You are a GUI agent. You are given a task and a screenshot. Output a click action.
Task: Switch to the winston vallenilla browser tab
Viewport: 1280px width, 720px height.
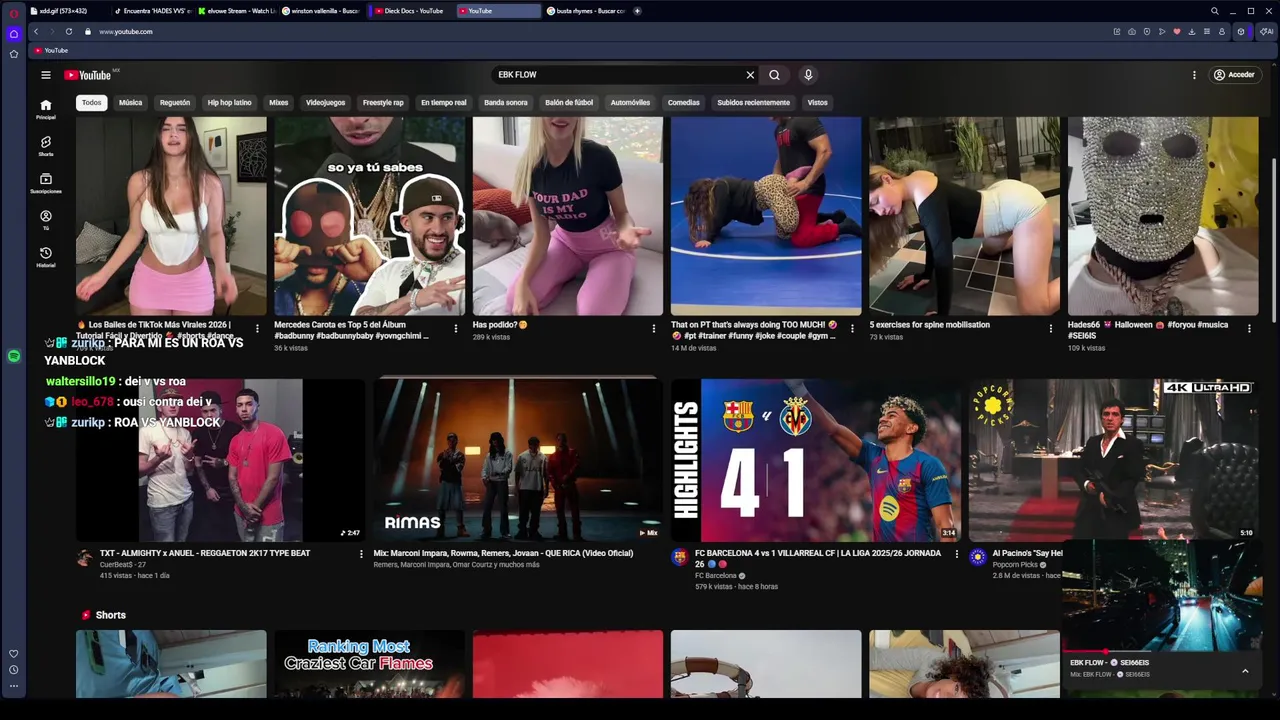(321, 11)
